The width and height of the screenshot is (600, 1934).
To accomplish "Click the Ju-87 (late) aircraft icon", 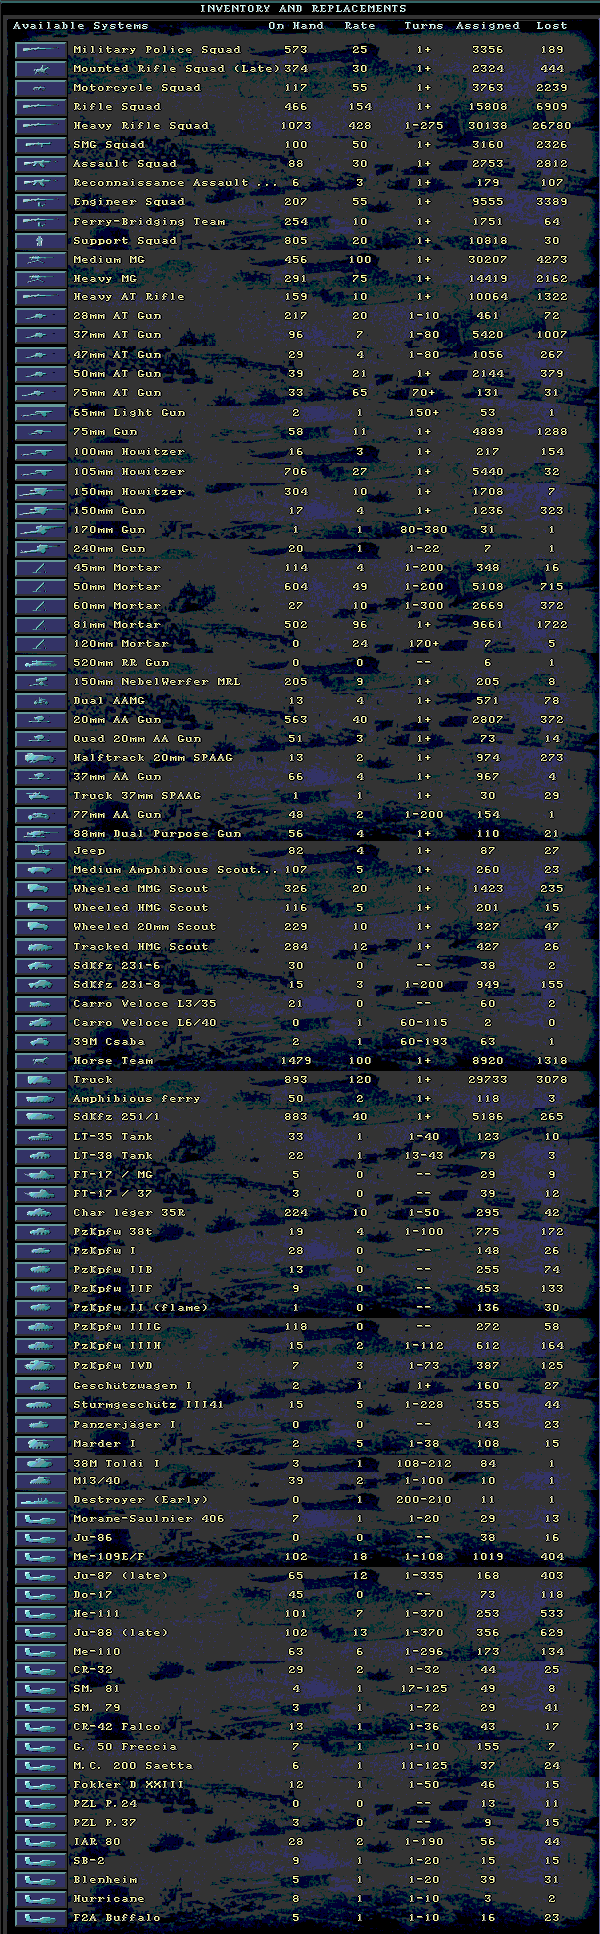I will (x=41, y=1575).
